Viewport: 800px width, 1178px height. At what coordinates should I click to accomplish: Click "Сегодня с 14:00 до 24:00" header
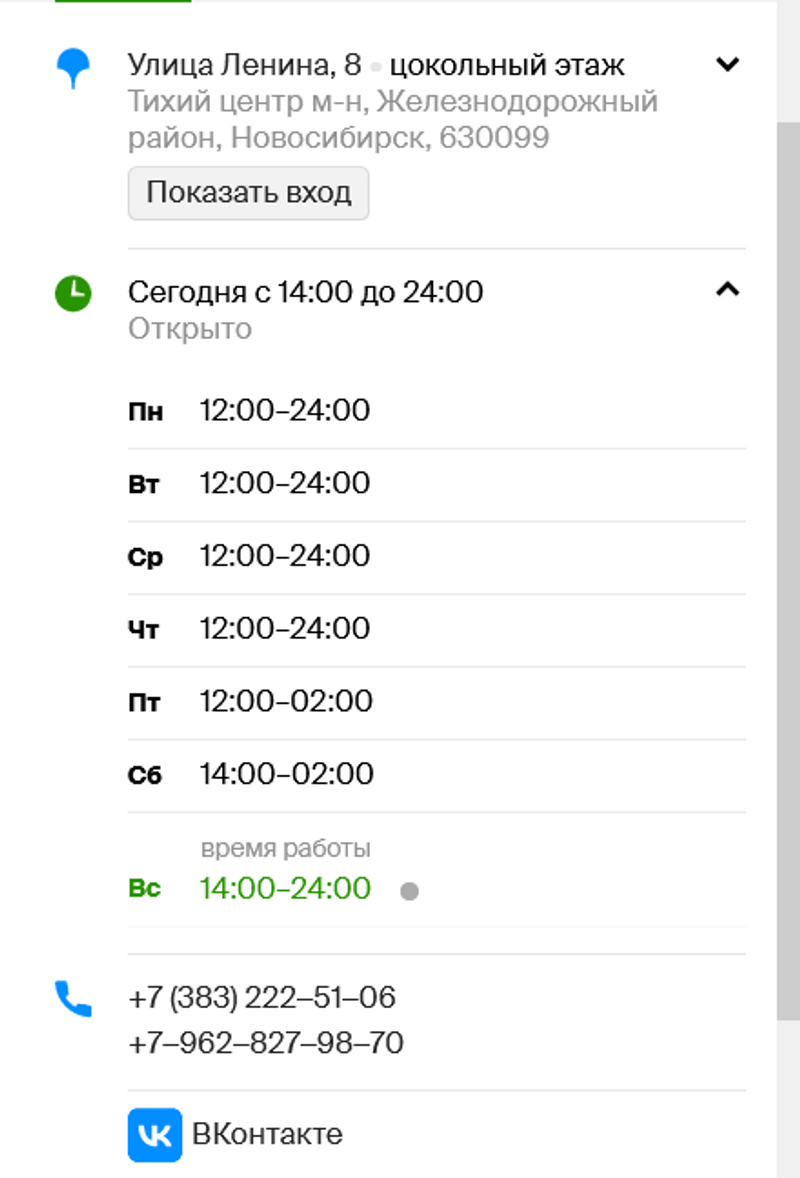coord(305,292)
